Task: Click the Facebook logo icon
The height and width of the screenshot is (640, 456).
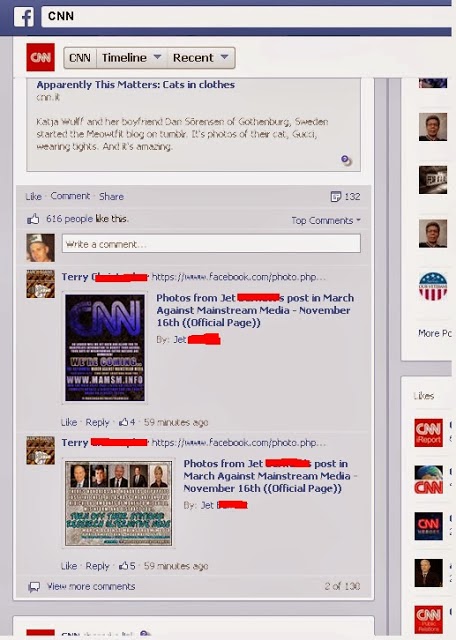Action: click(x=24, y=17)
